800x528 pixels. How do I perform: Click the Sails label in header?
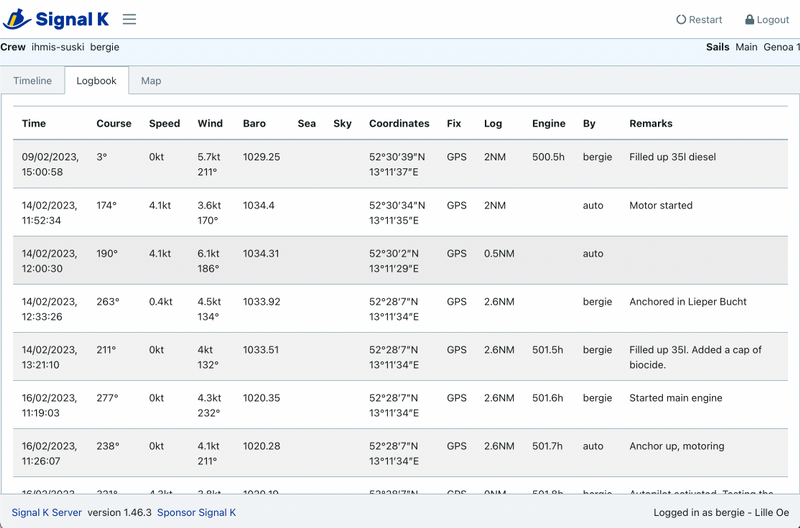pyautogui.click(x=717, y=47)
